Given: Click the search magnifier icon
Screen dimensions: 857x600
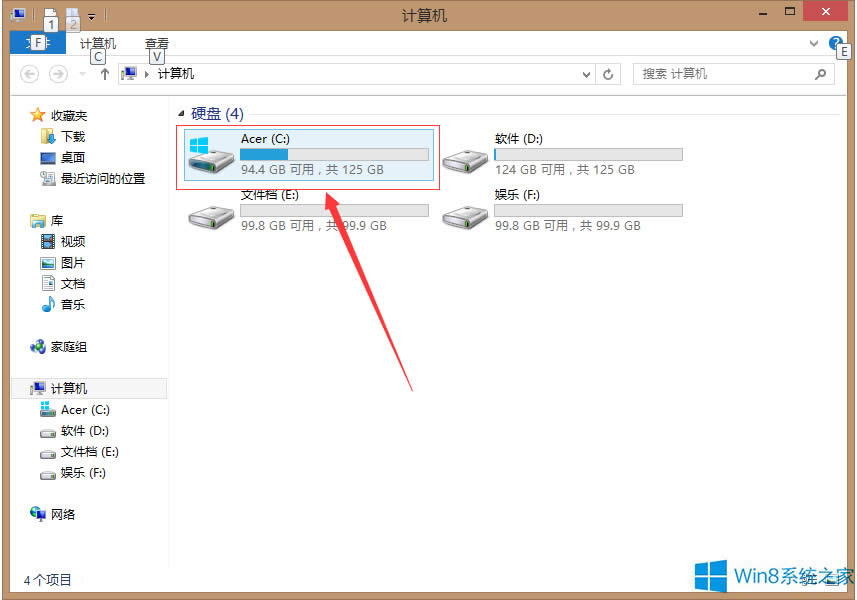Looking at the screenshot, I should 821,73.
